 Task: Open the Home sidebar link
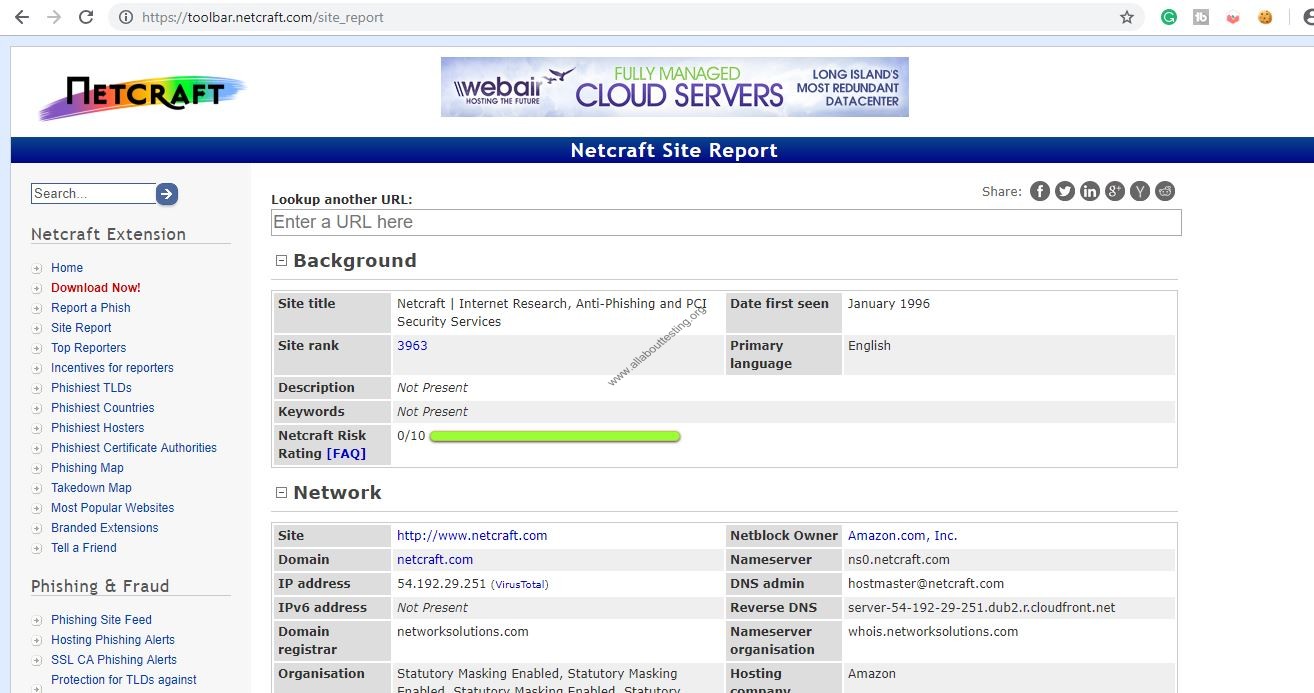pos(67,268)
